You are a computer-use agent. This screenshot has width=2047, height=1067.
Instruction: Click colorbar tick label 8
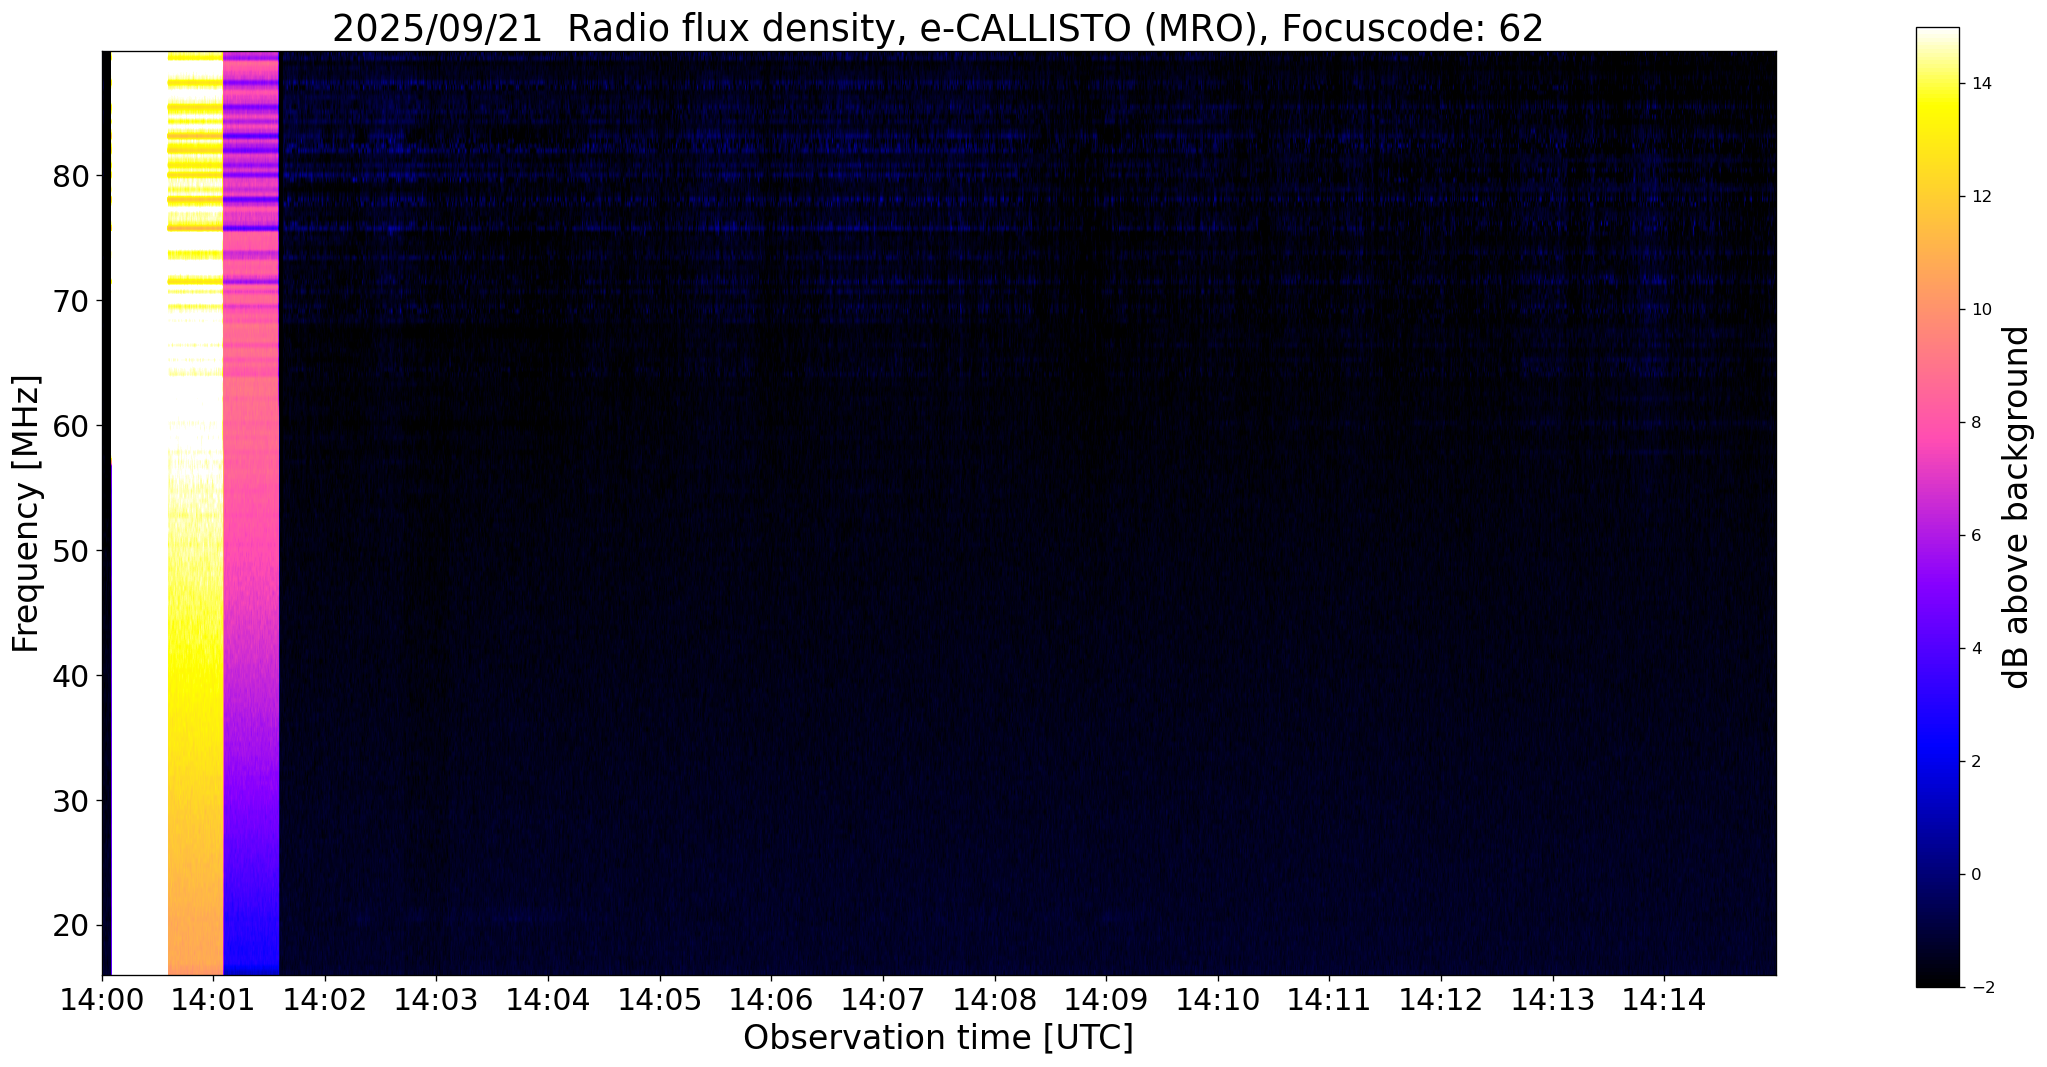(x=1976, y=423)
